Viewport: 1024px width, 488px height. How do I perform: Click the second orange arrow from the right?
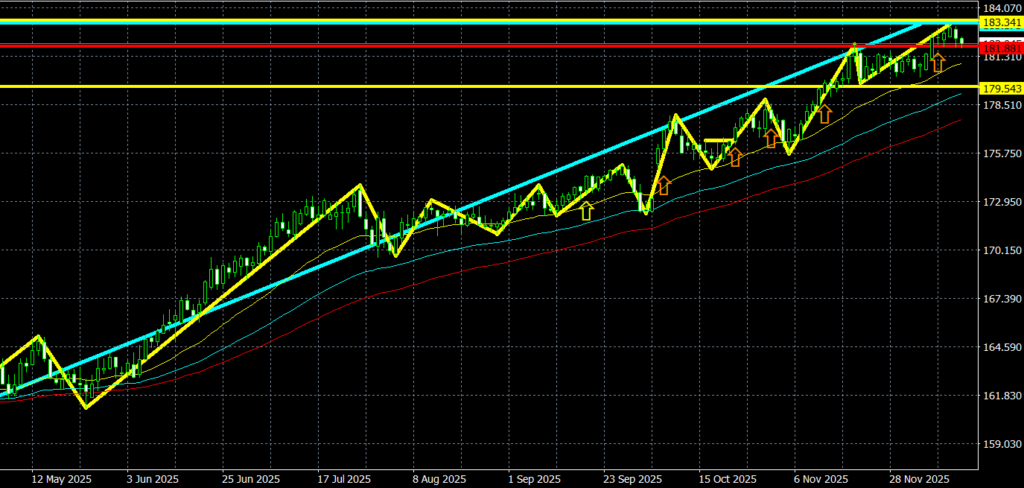pyautogui.click(x=825, y=113)
